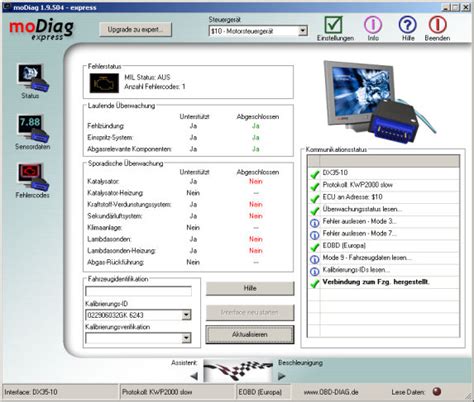Select the Verbindung zum Fzg. hergestellt row
The image size is (474, 402).
(383, 282)
